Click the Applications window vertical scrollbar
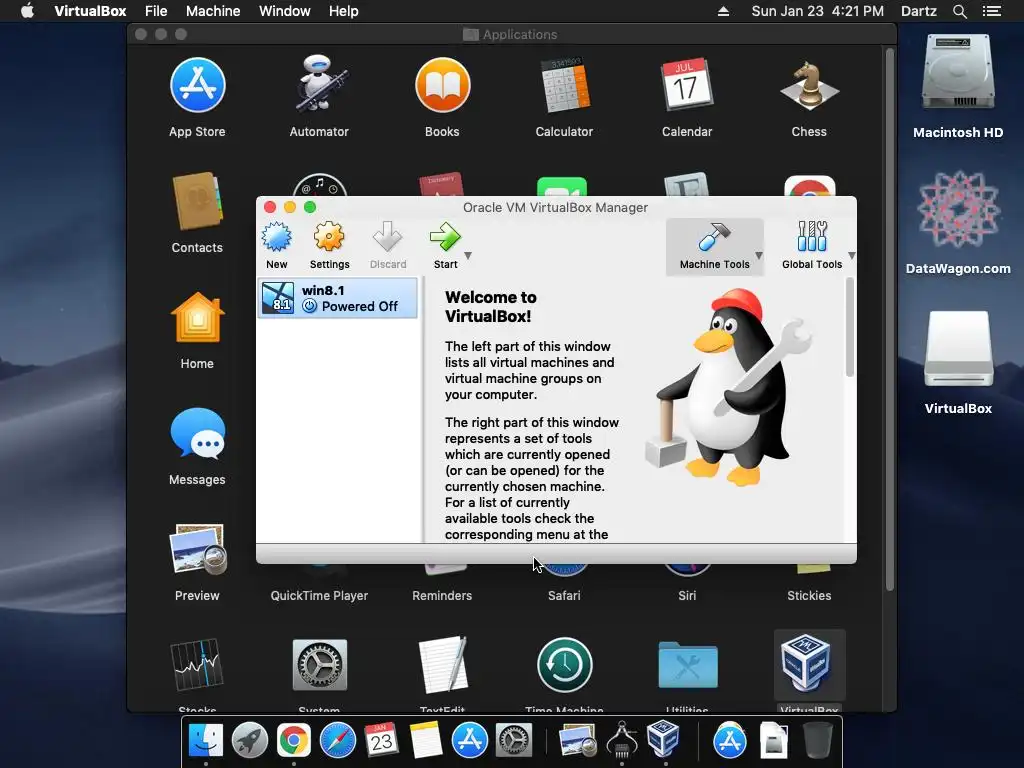This screenshot has height=768, width=1024. [x=889, y=320]
